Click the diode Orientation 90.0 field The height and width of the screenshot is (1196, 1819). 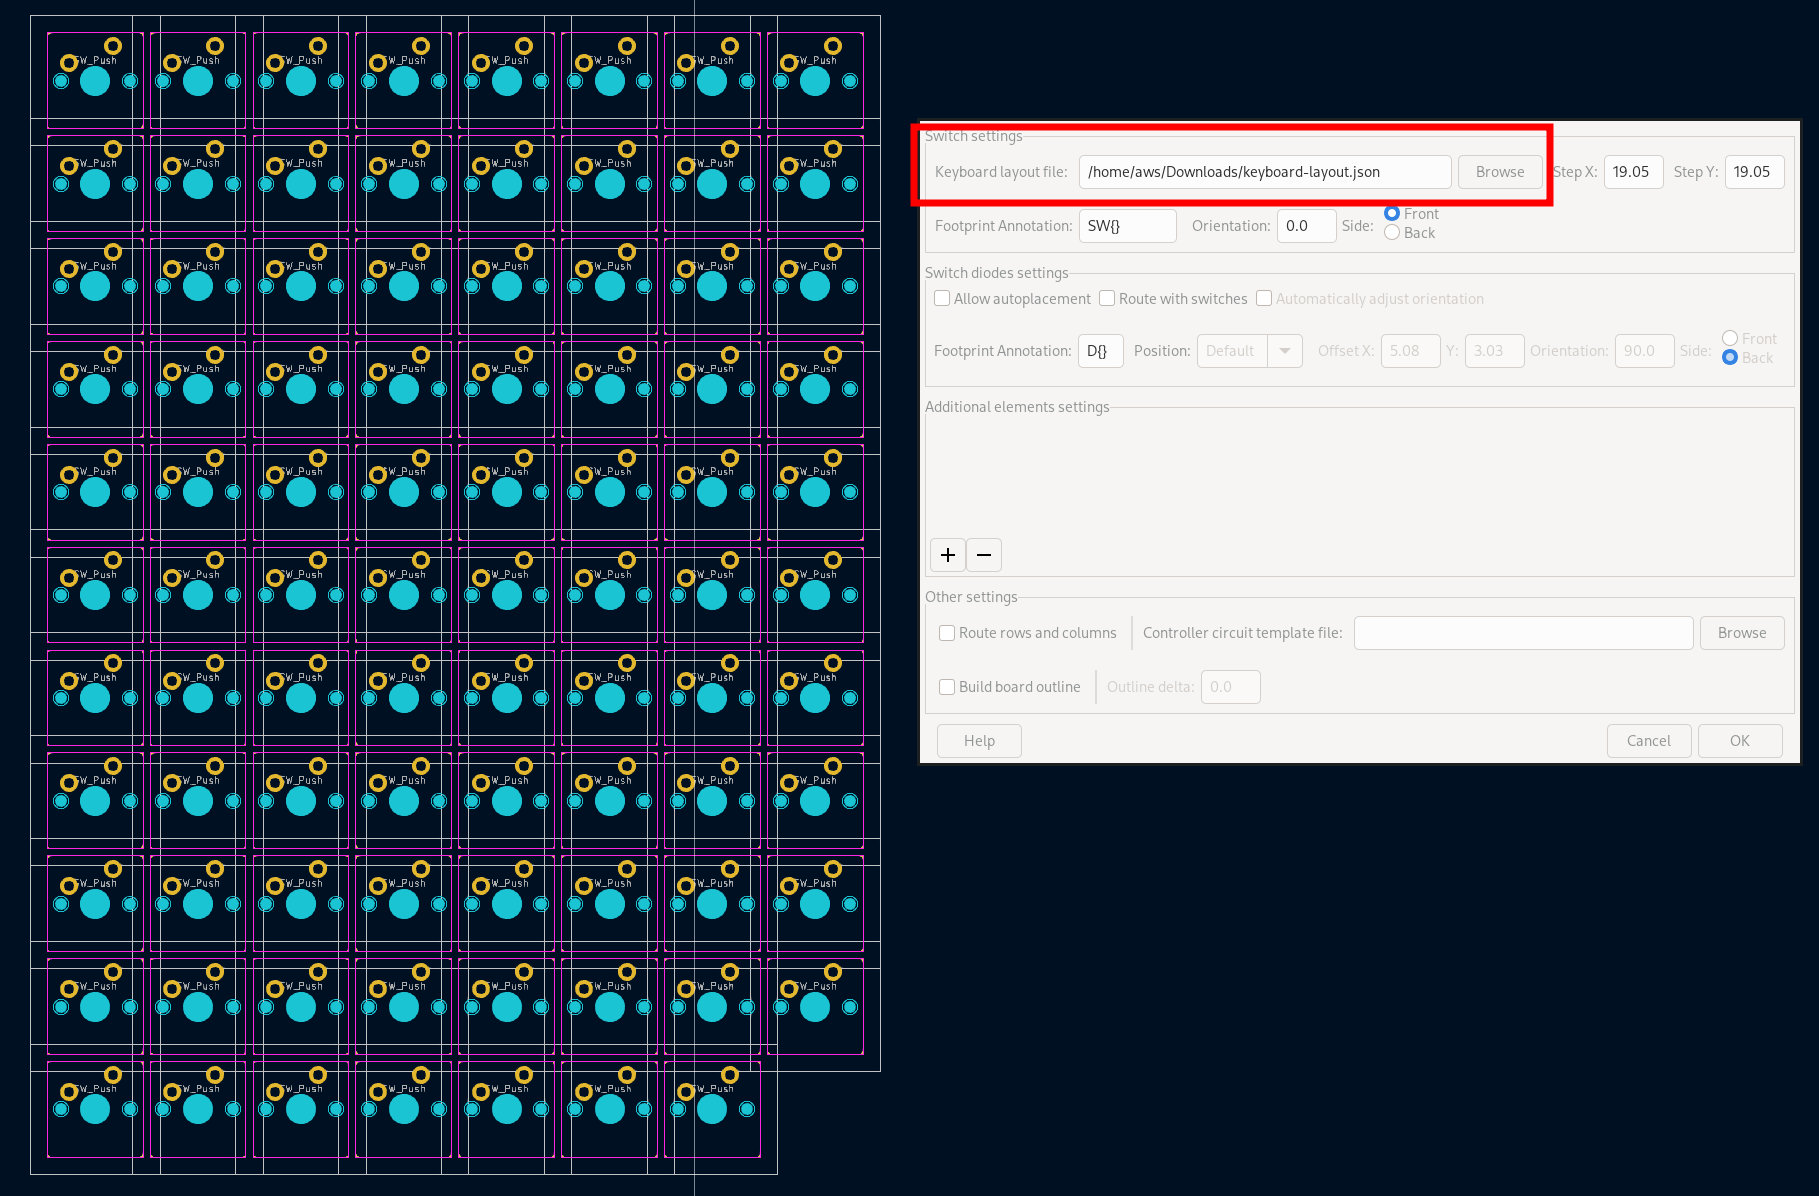pos(1644,351)
